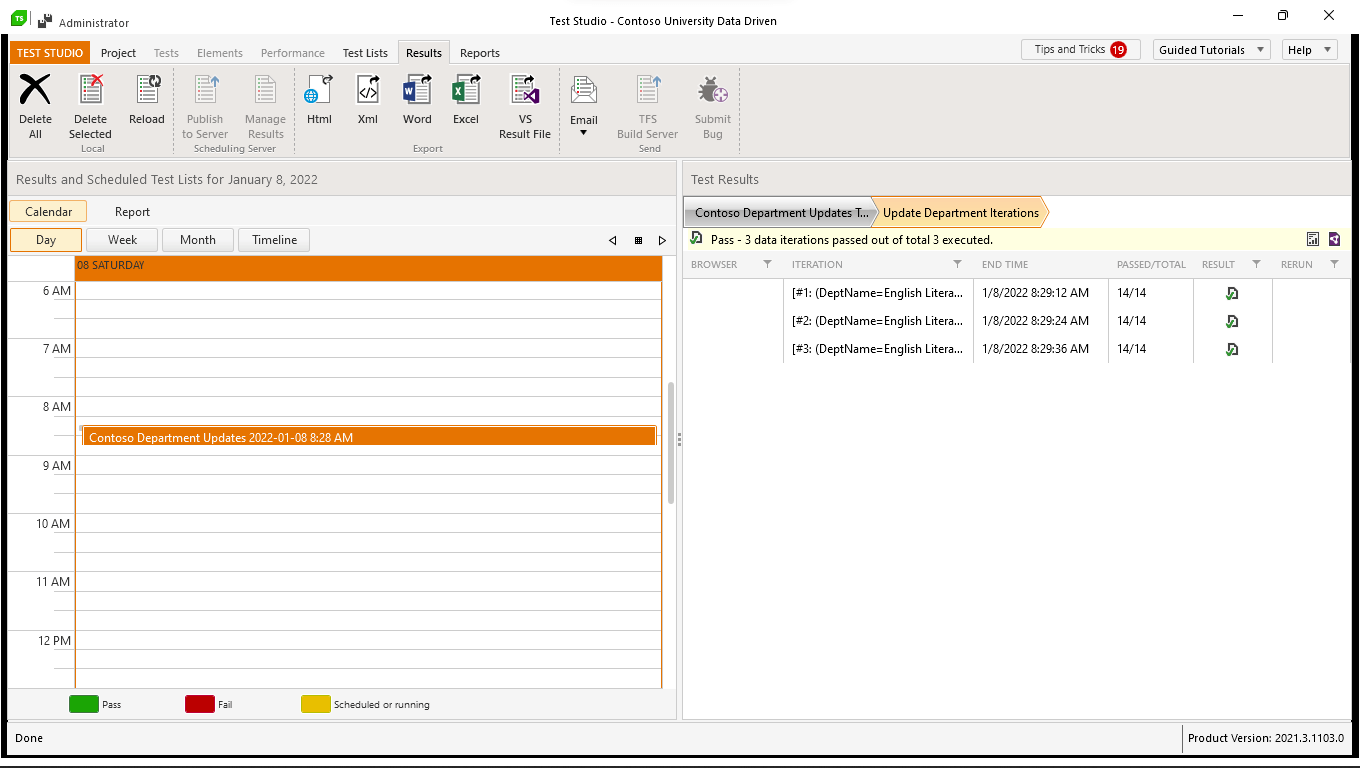The width and height of the screenshot is (1360, 768).
Task: Click the green TS application icon
Action: pyautogui.click(x=19, y=17)
